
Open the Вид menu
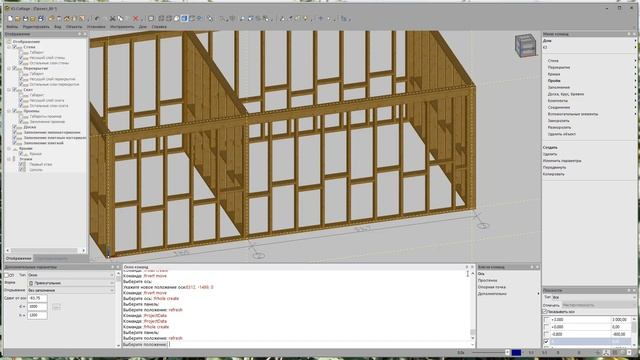(x=58, y=27)
